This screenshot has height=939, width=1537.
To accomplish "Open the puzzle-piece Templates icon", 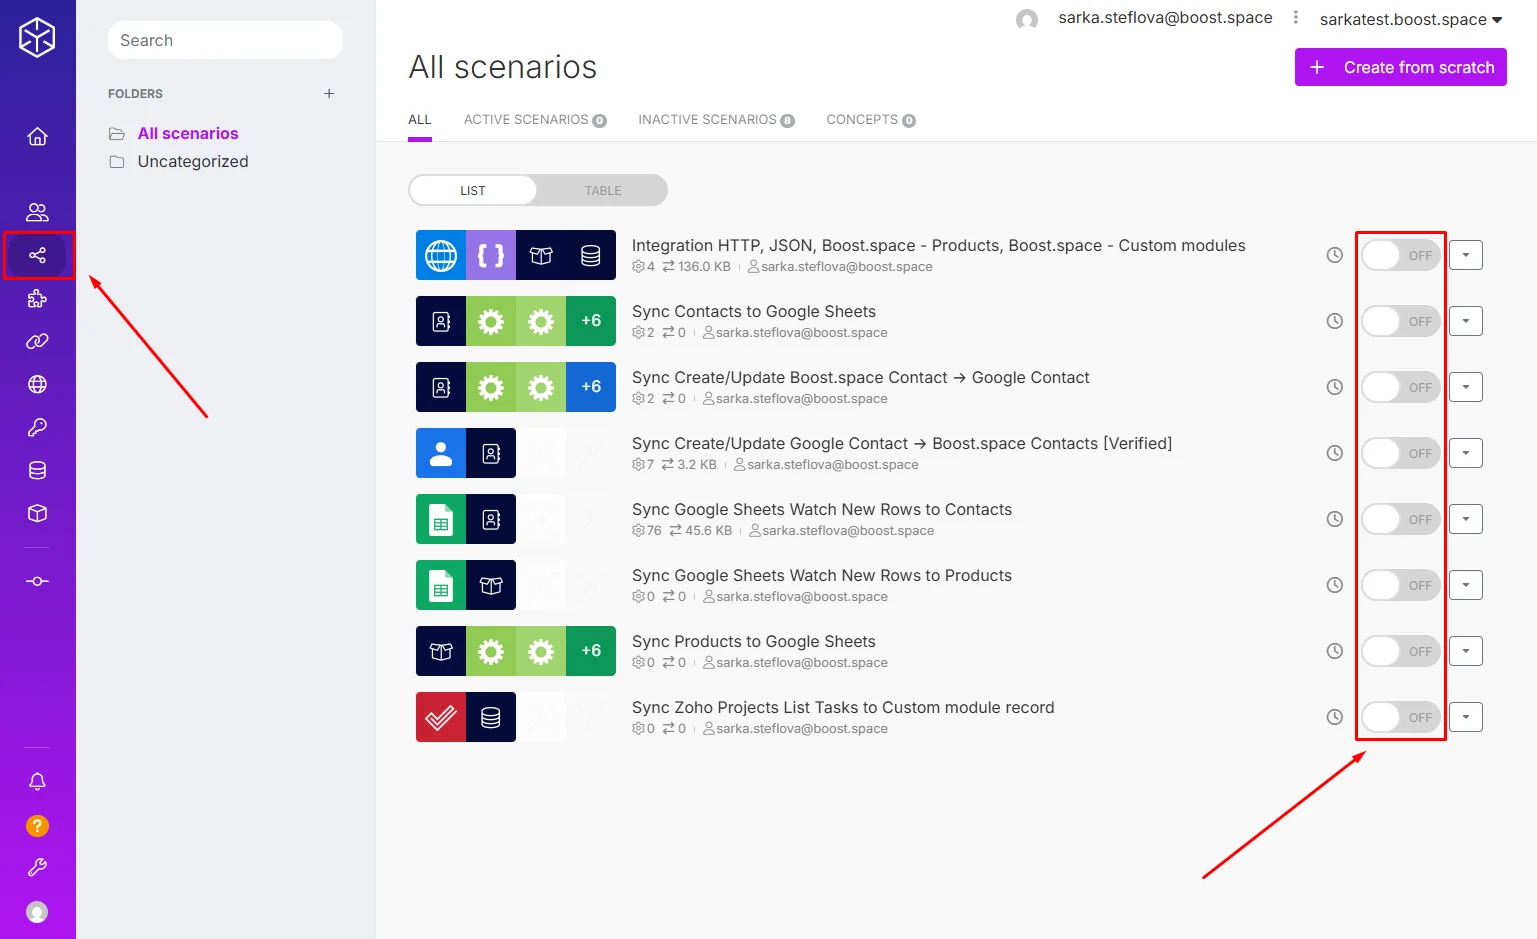I will click(x=37, y=298).
